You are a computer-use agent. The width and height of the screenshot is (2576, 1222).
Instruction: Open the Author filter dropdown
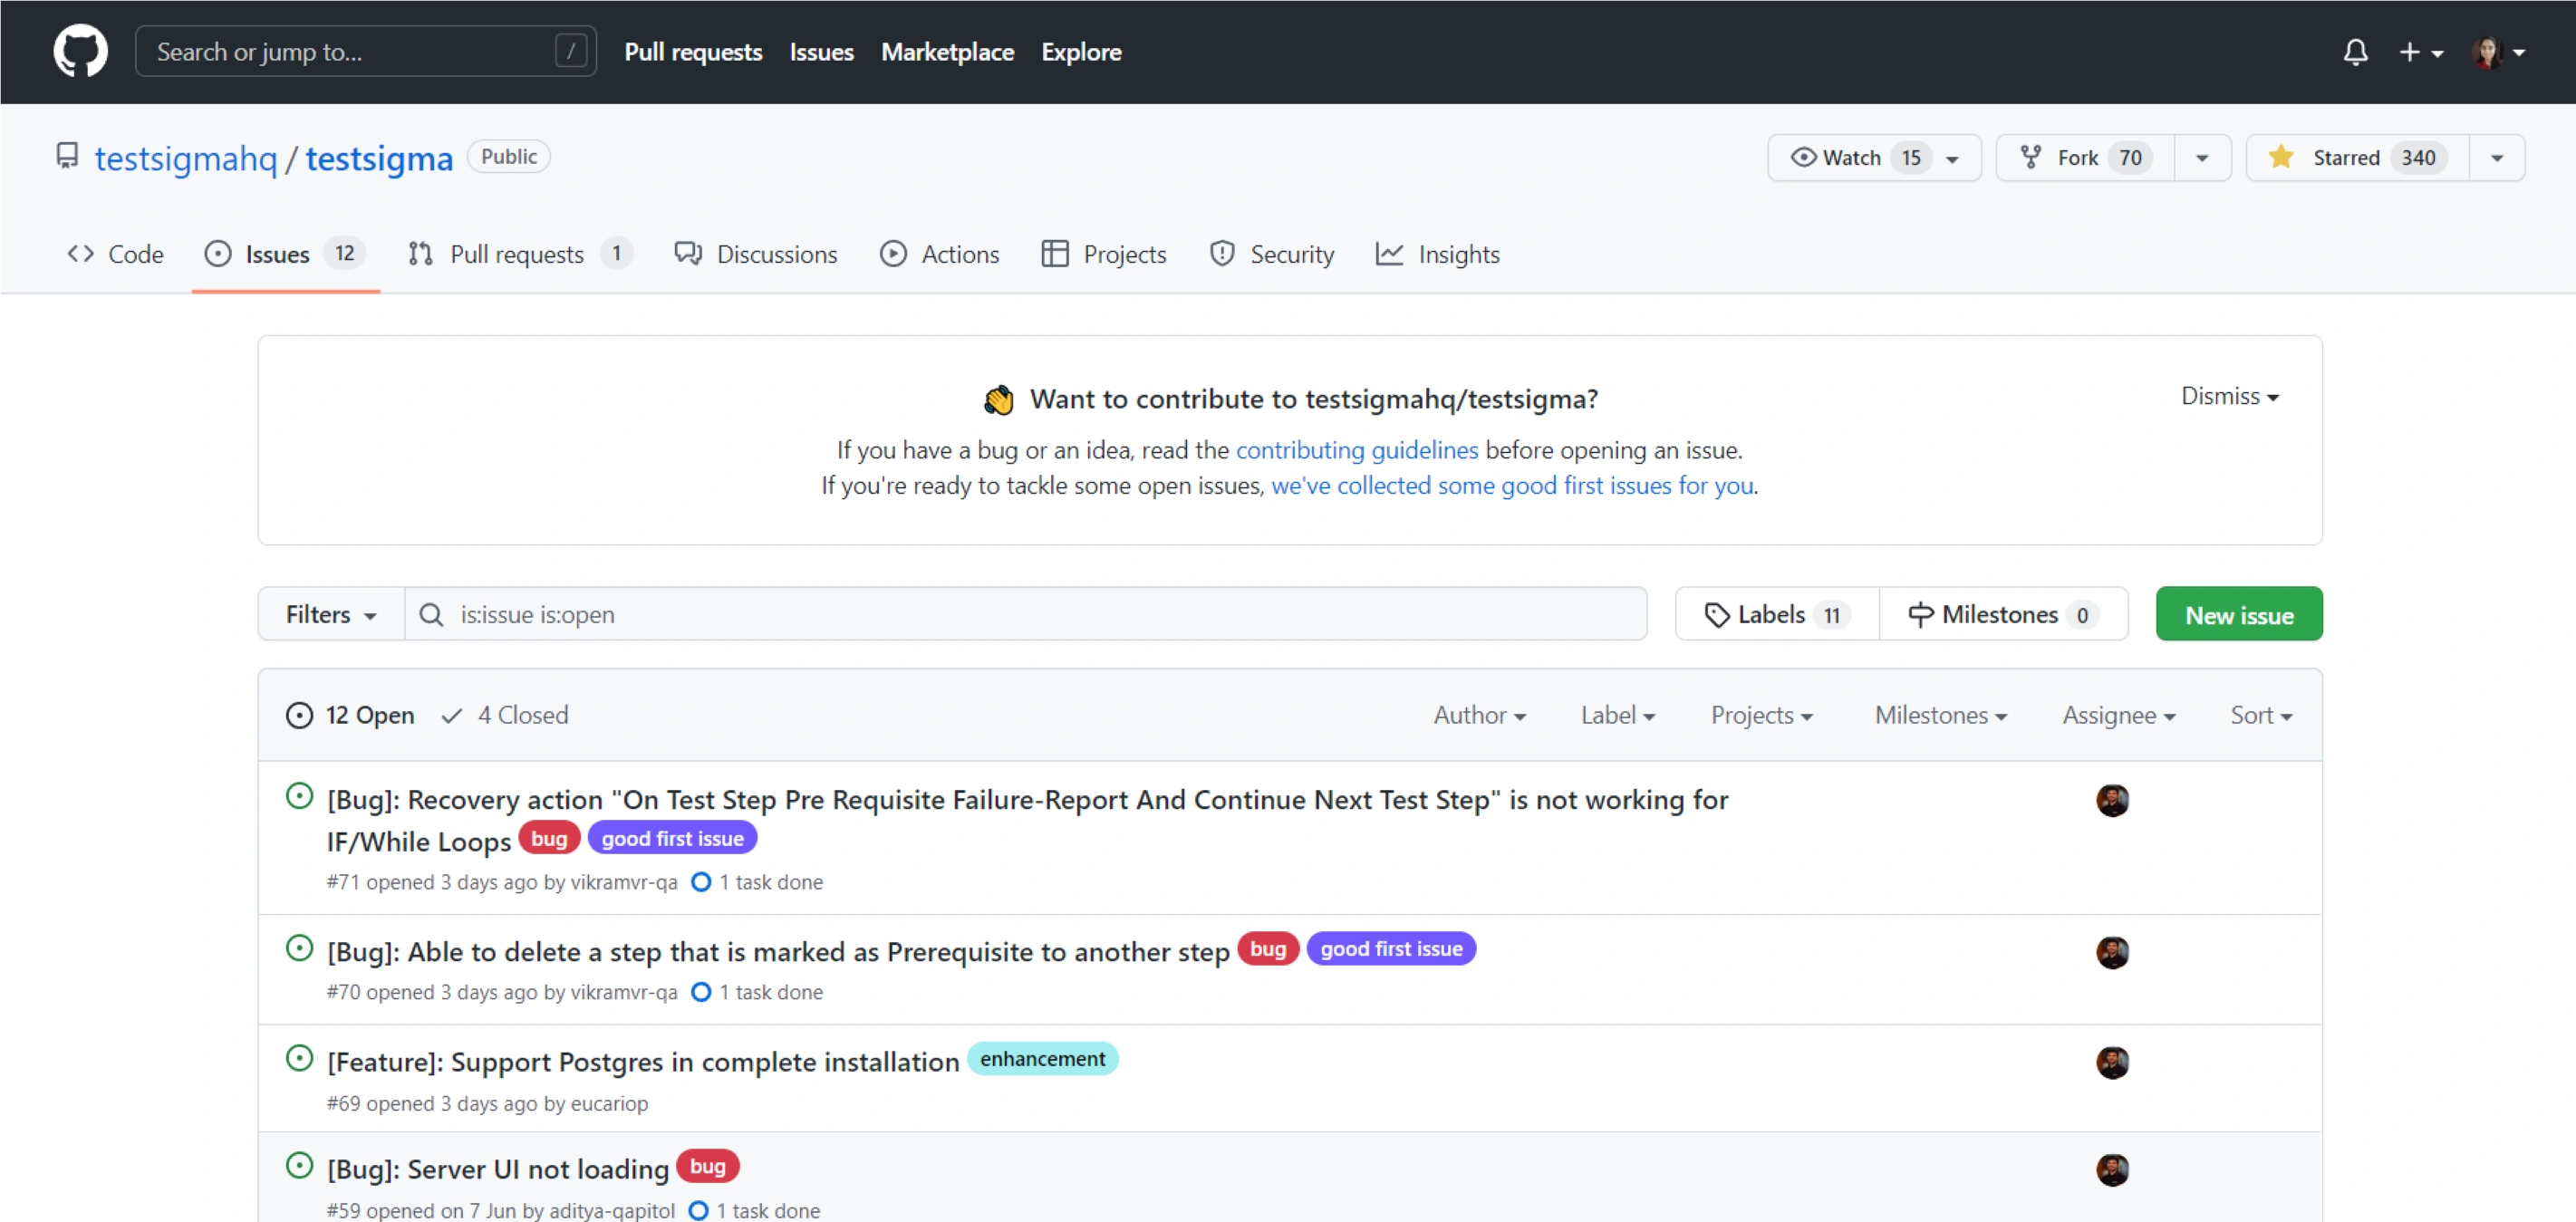(1479, 715)
